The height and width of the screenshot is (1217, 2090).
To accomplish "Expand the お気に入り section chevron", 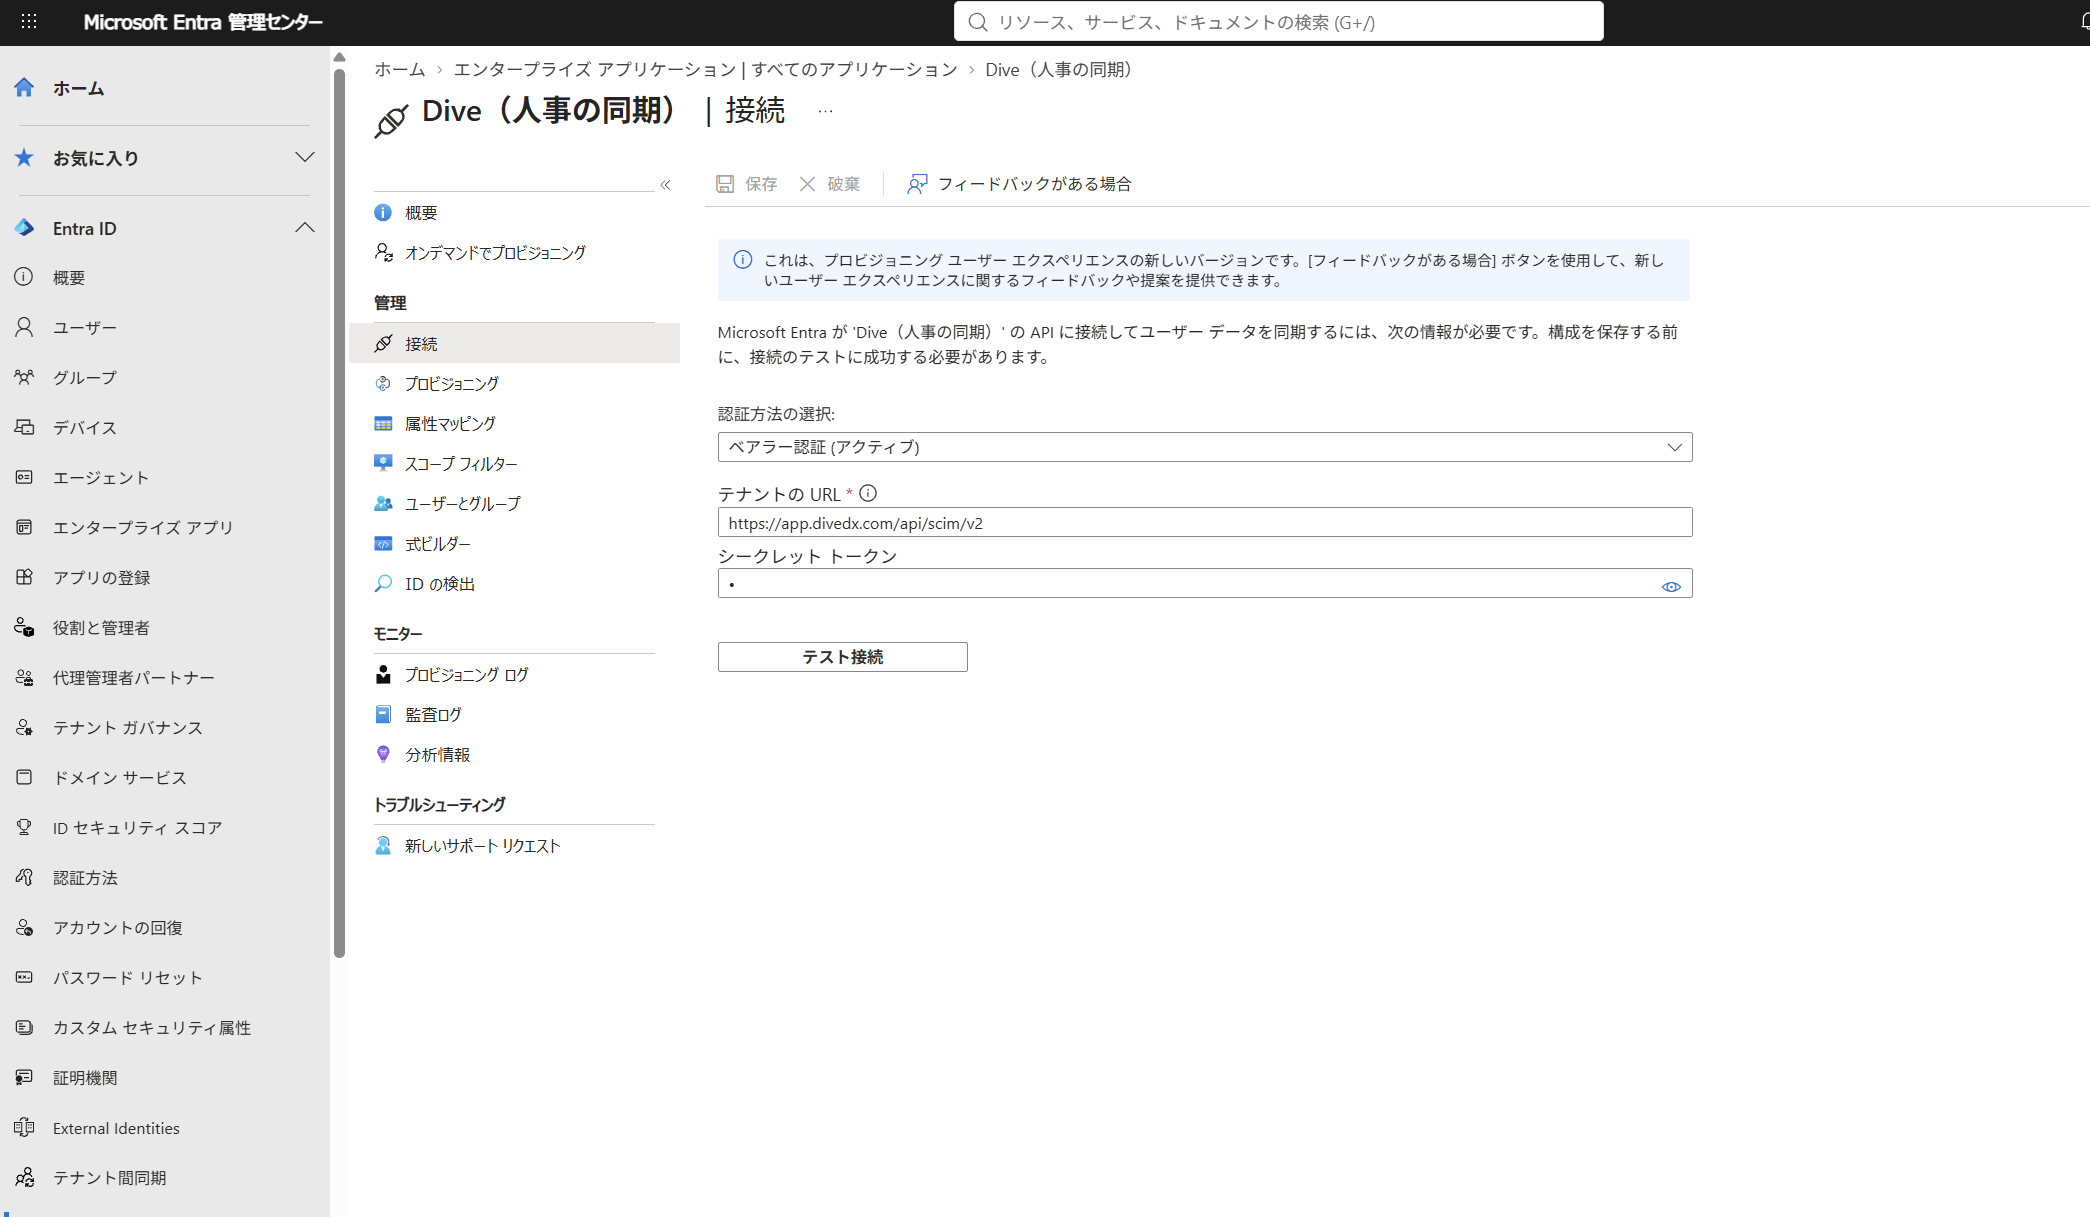I will (305, 158).
